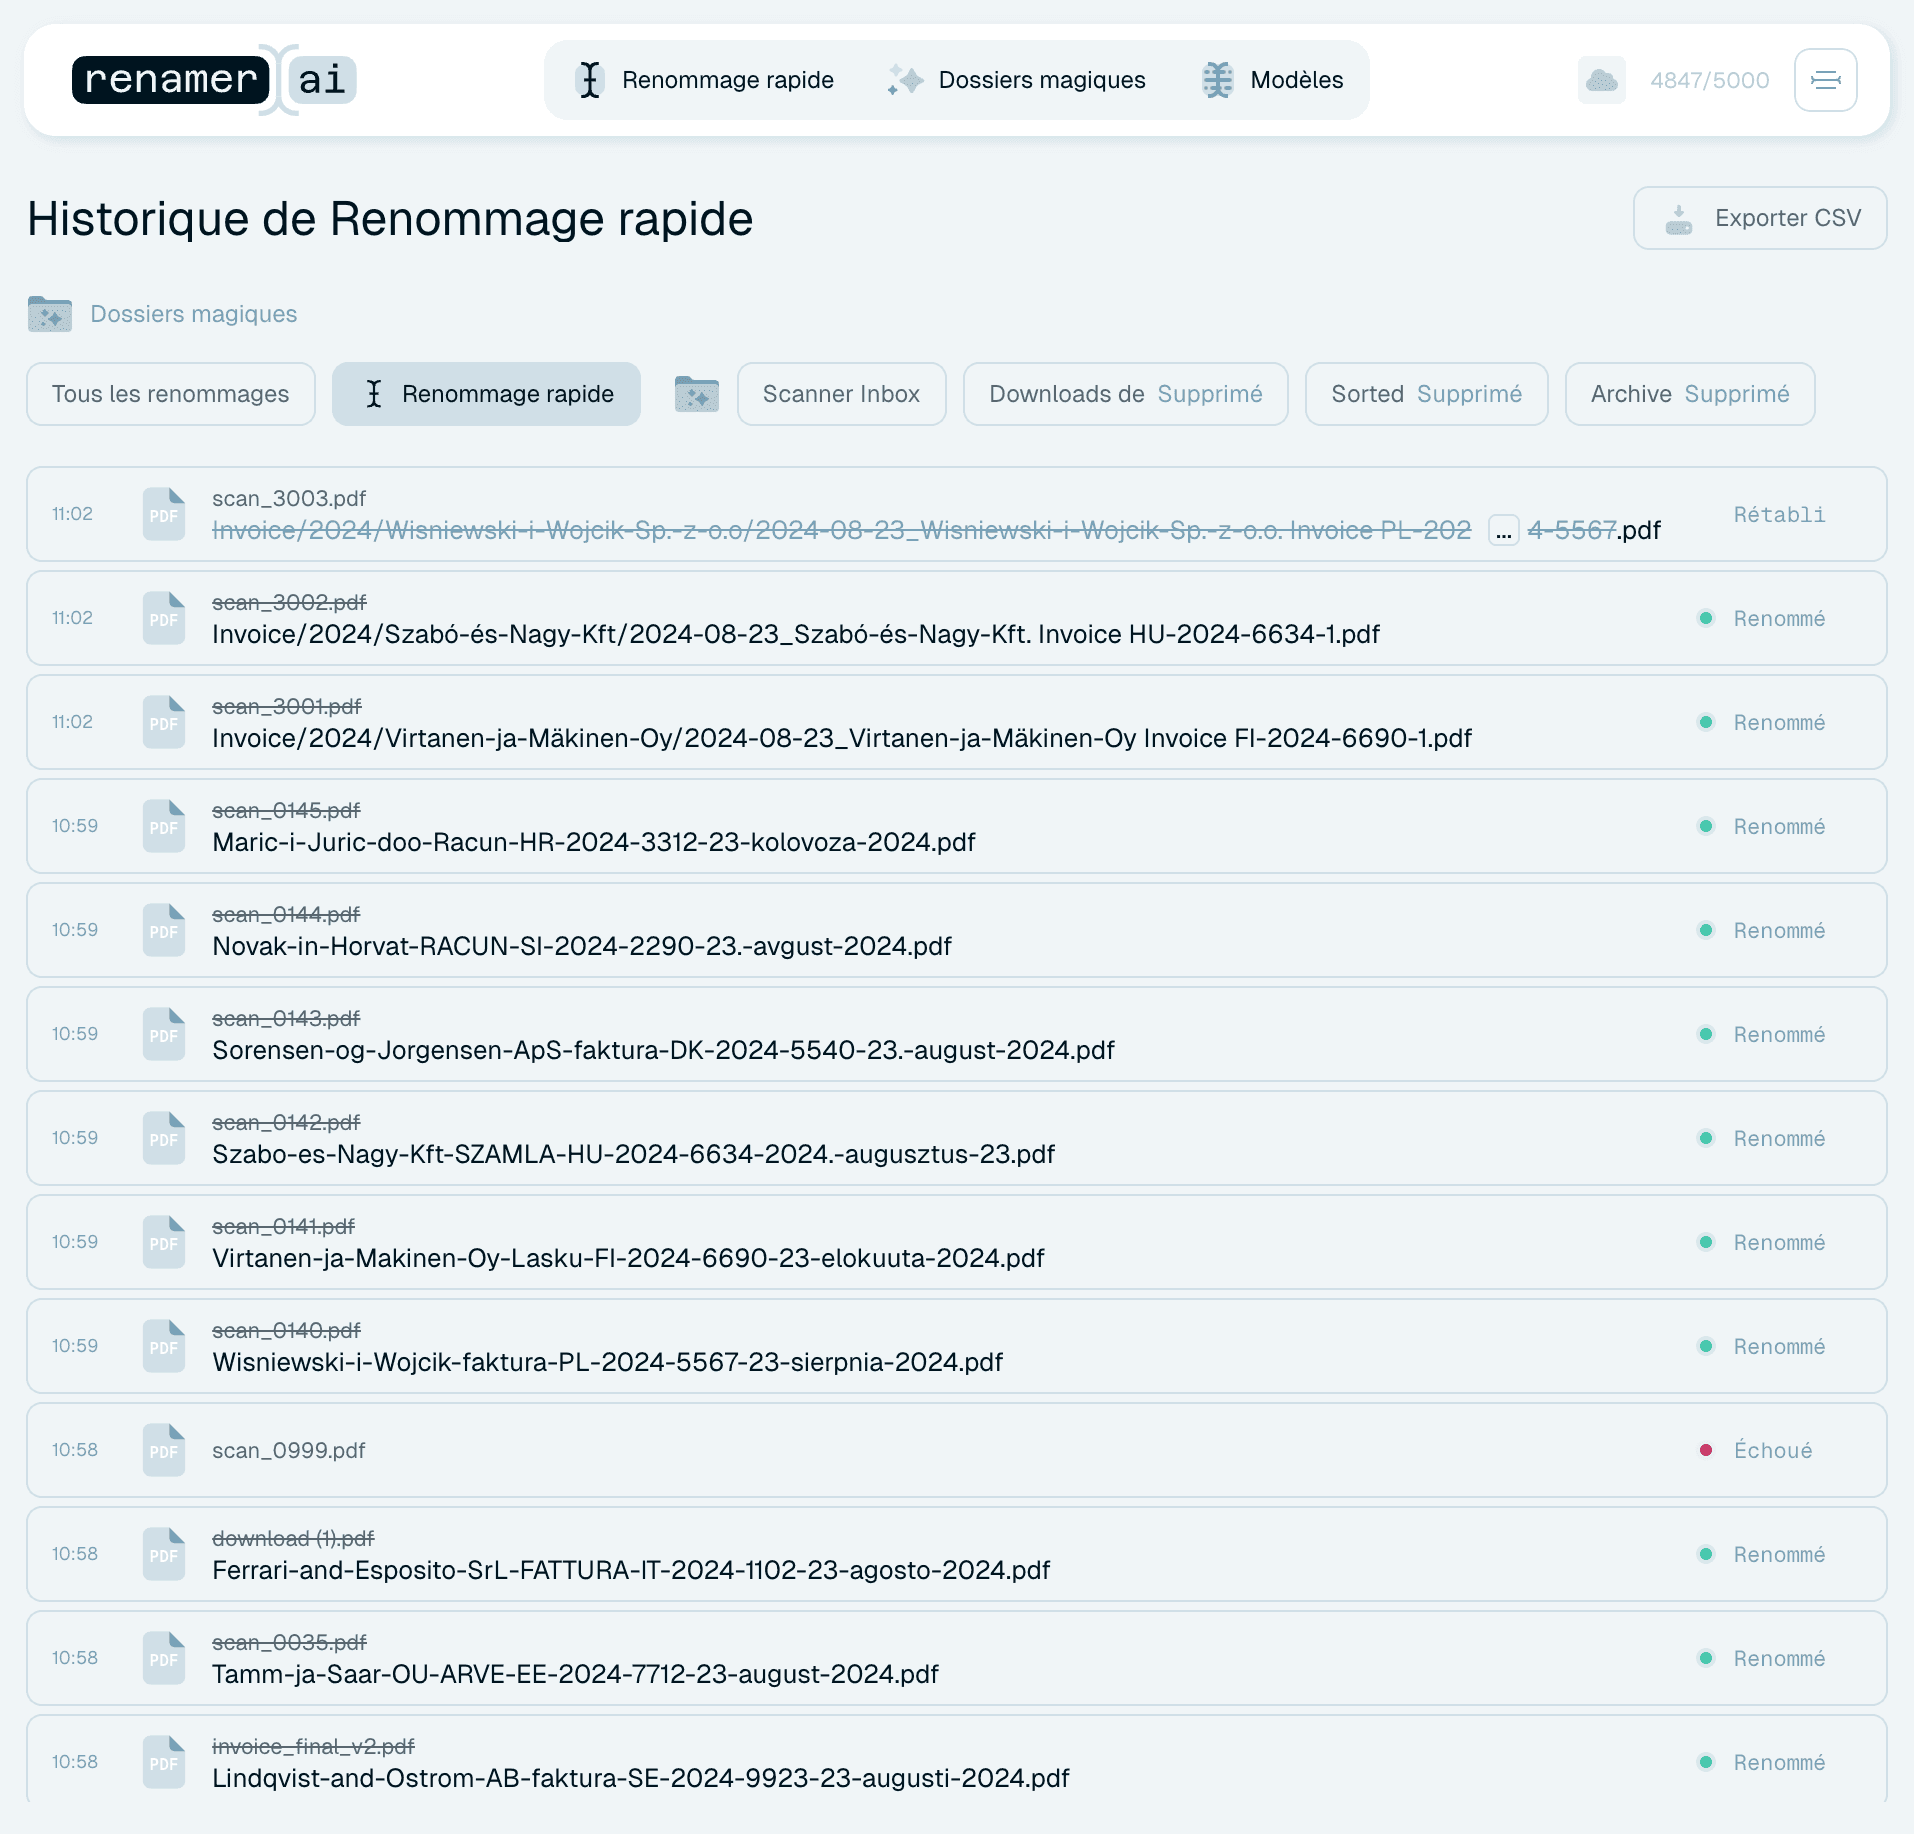Click the Échoué status of scan_0999.pdf
This screenshot has height=1834, width=1914.
pyautogui.click(x=1773, y=1451)
